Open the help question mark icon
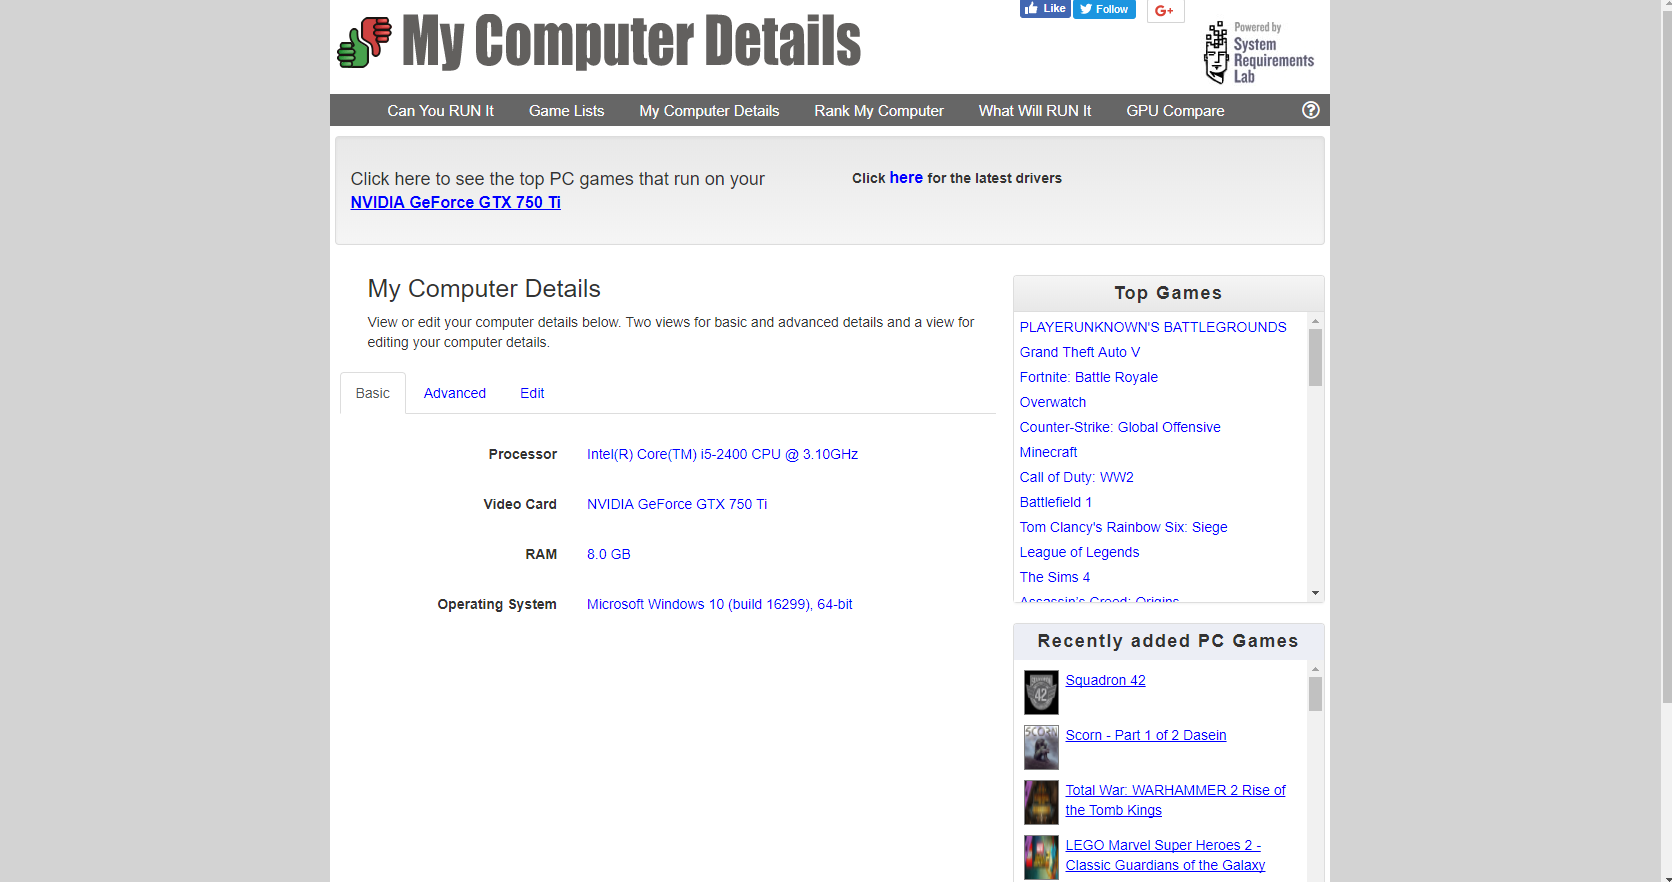The image size is (1672, 882). (x=1311, y=110)
